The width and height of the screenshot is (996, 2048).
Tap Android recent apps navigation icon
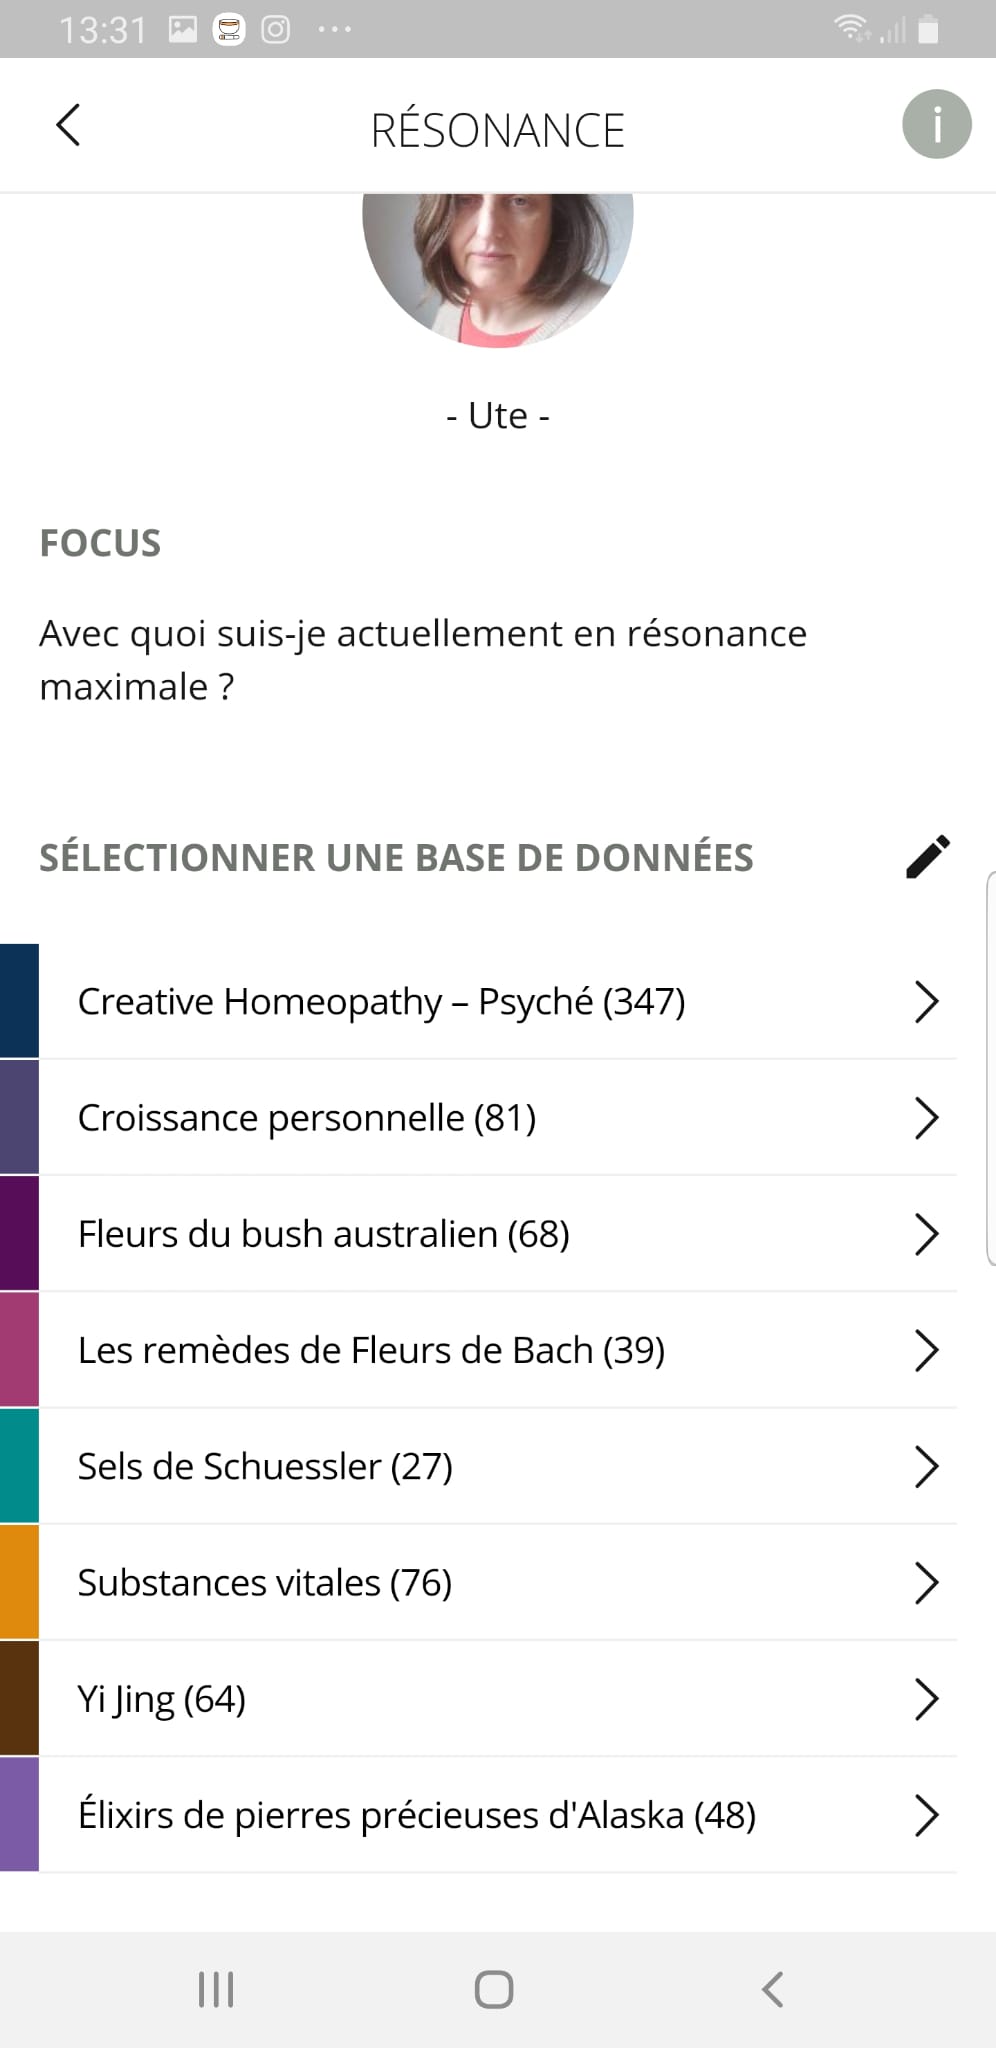pos(216,1989)
